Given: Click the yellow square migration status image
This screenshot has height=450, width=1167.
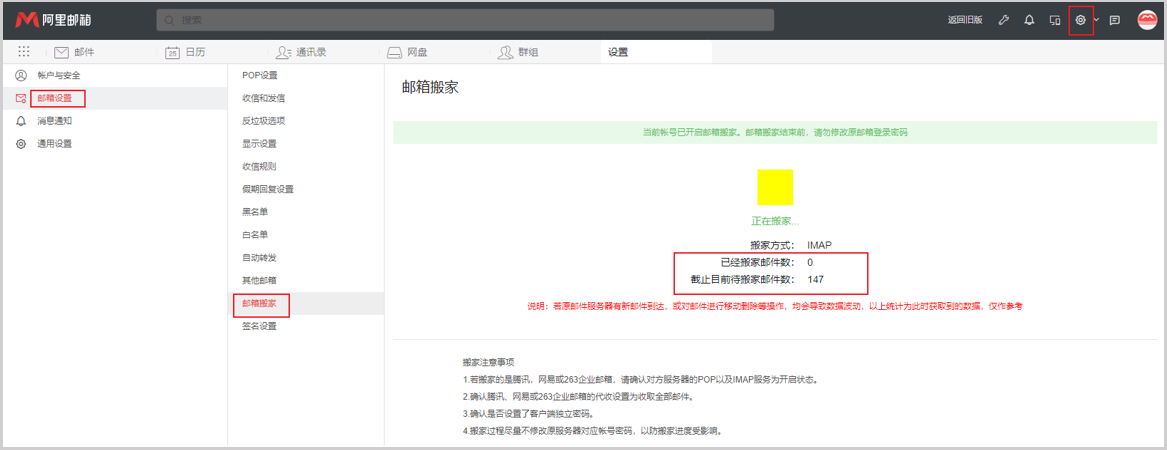Looking at the screenshot, I should point(775,188).
